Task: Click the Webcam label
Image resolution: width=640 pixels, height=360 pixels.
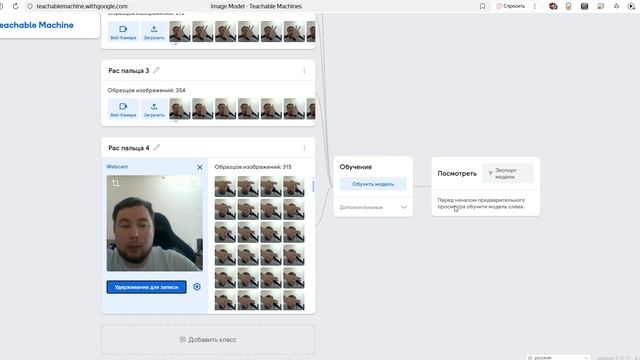Action: coord(117,167)
